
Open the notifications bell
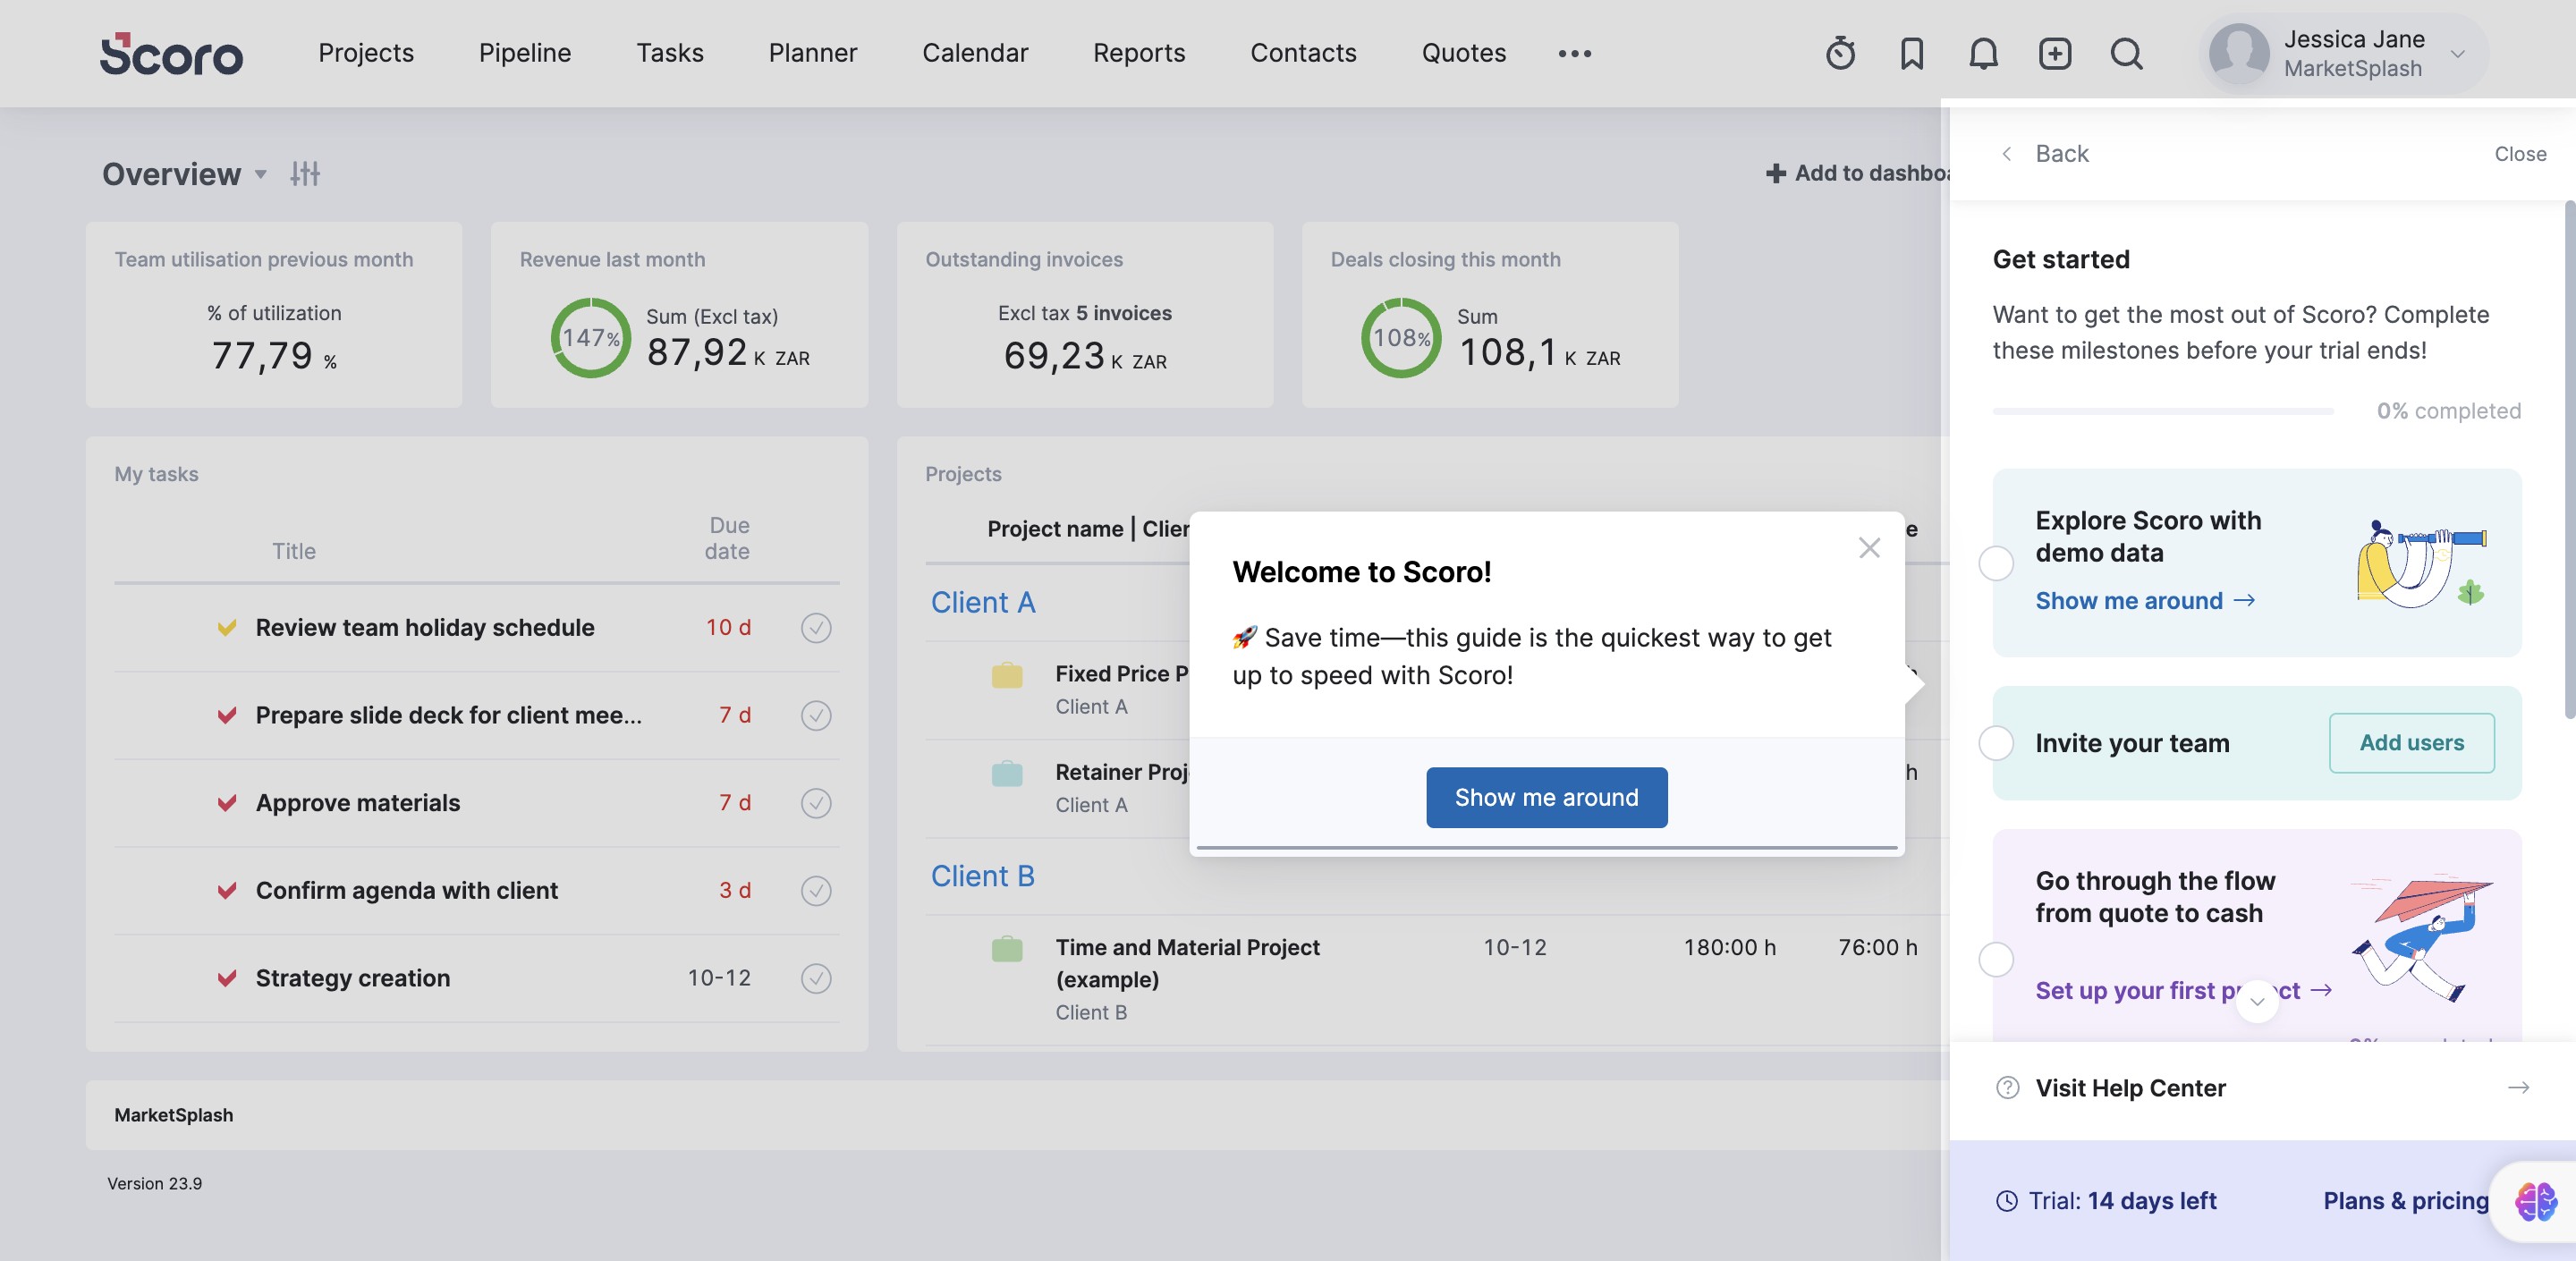pos(1983,53)
